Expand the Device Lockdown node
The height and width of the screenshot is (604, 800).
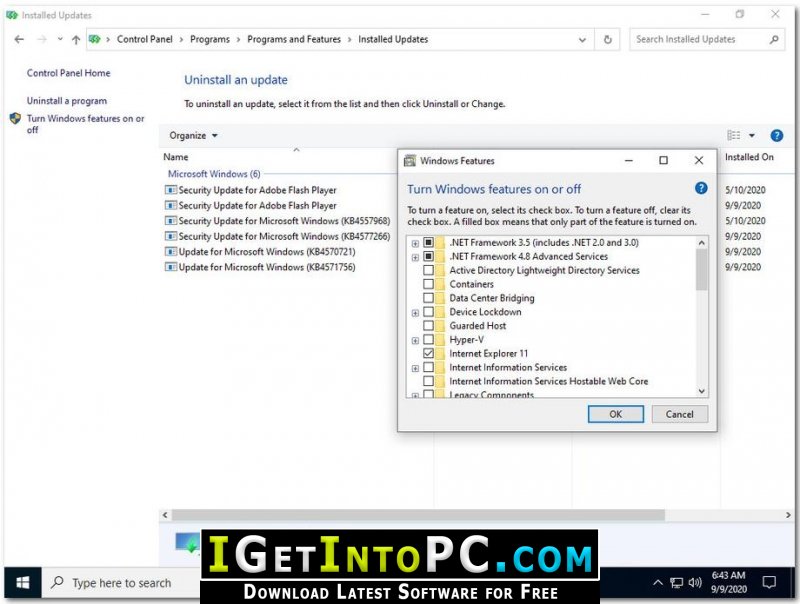pyautogui.click(x=415, y=313)
